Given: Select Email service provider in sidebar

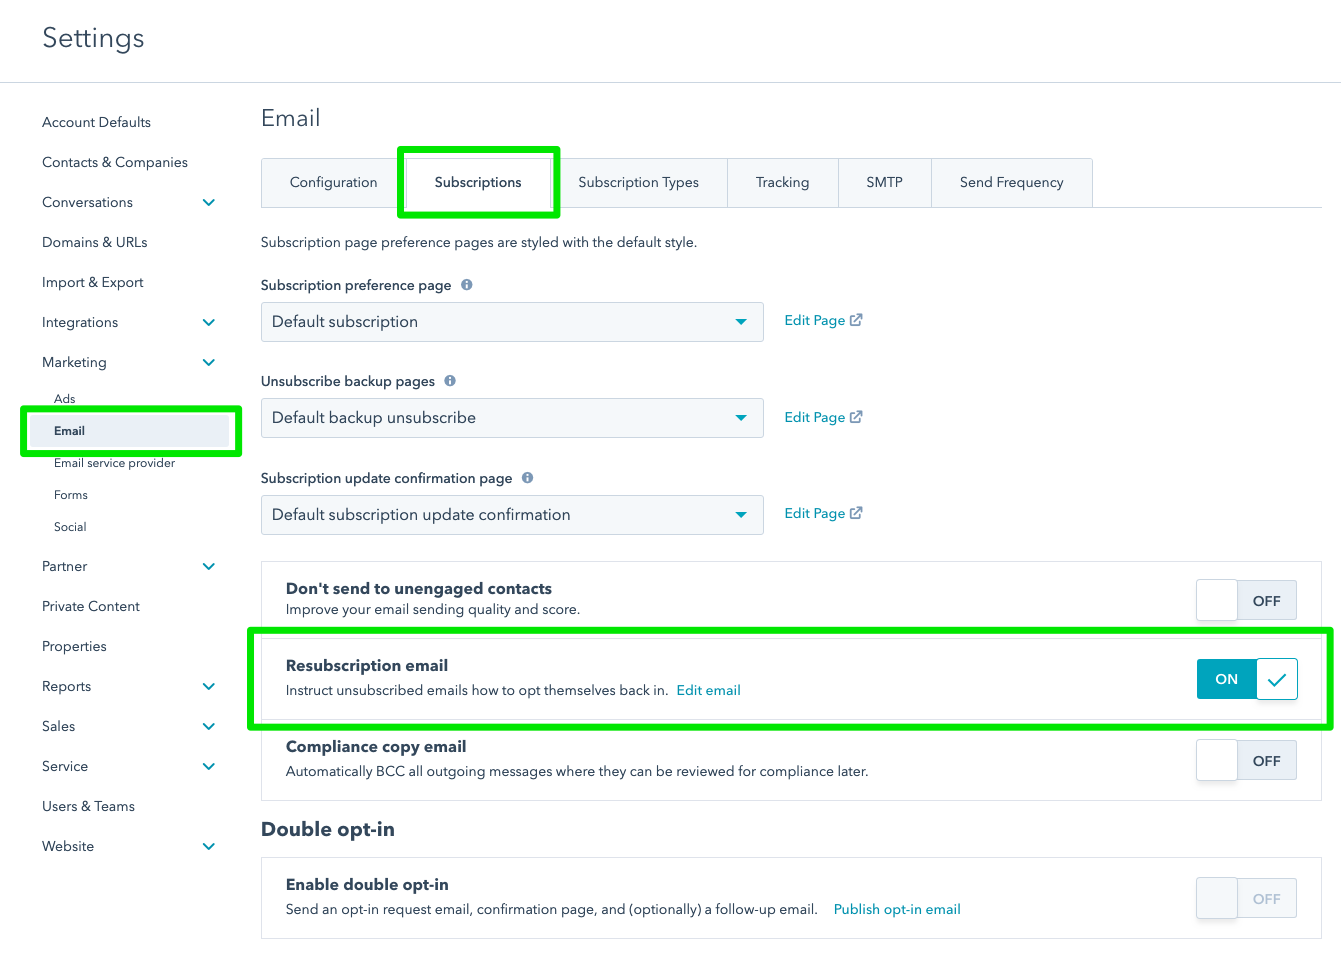Looking at the screenshot, I should (114, 463).
